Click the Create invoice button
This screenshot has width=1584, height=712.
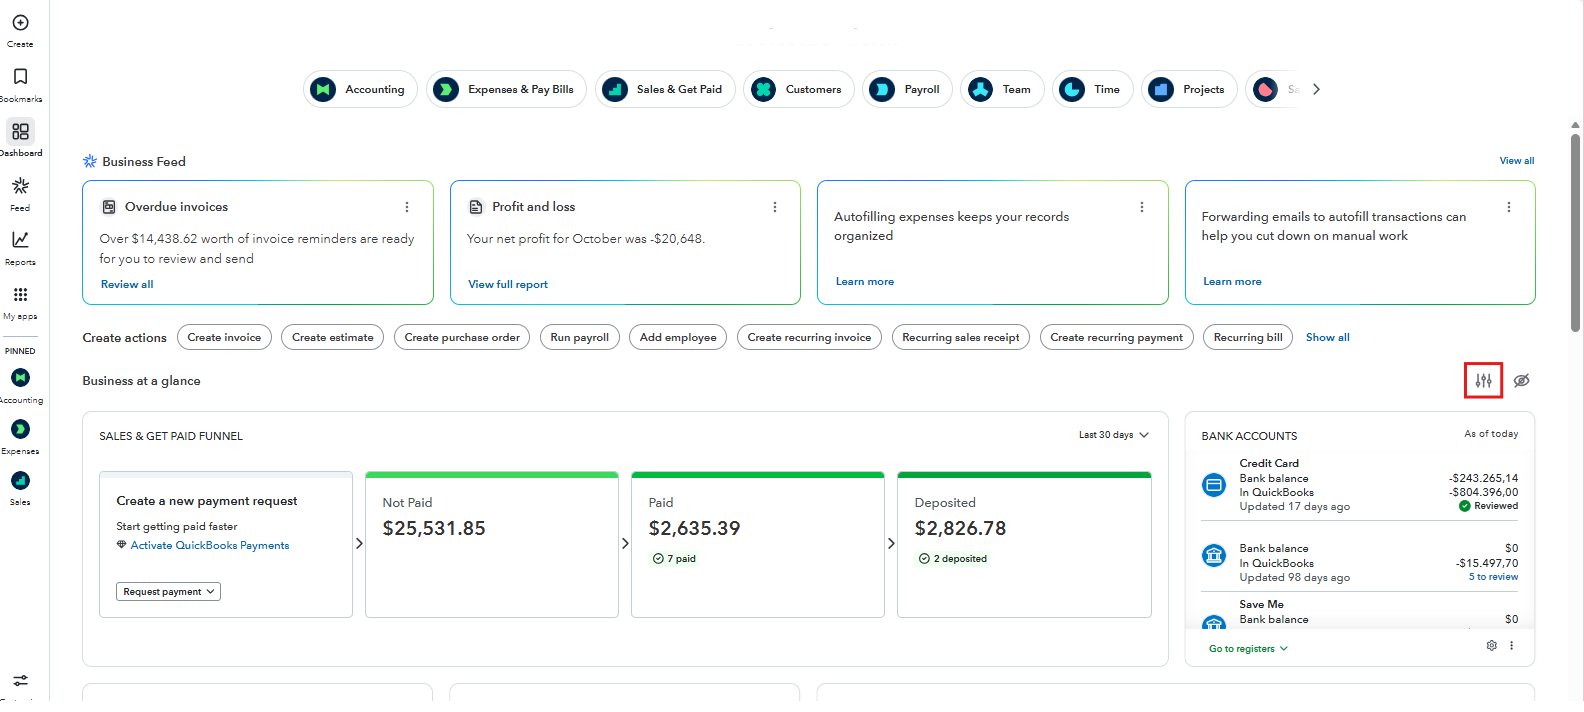point(224,338)
